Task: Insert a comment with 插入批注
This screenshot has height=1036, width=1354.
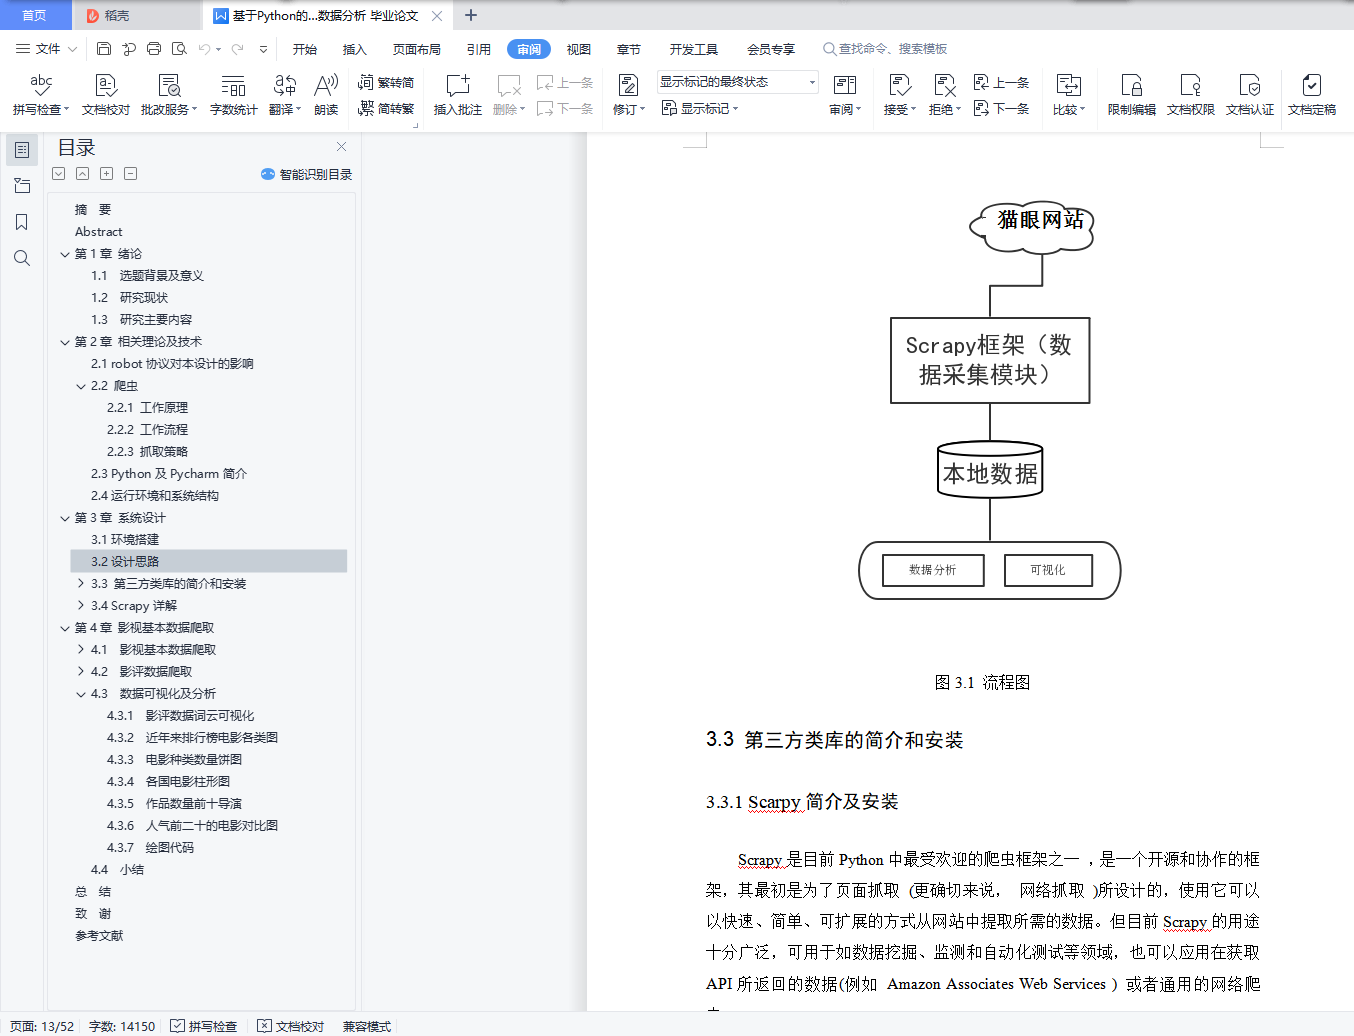Action: [x=458, y=95]
